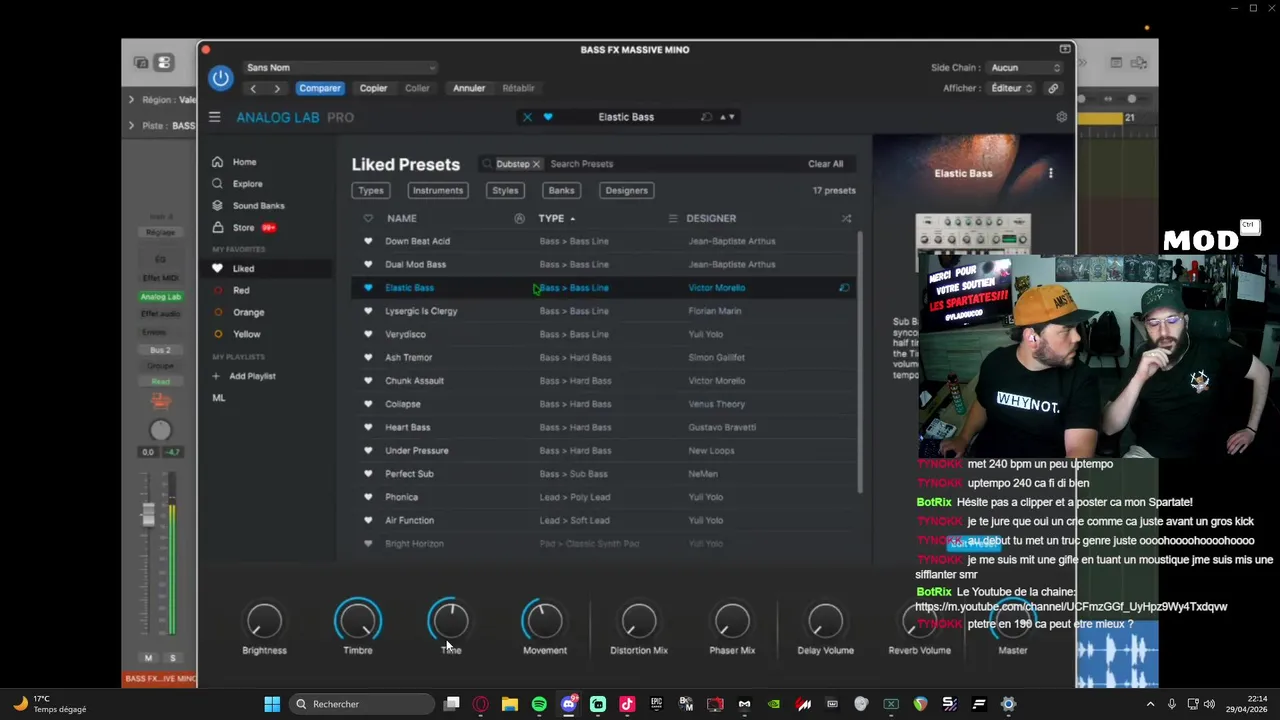Viewport: 1280px width, 720px height.
Task: Open the Designers filter
Action: coord(627,190)
